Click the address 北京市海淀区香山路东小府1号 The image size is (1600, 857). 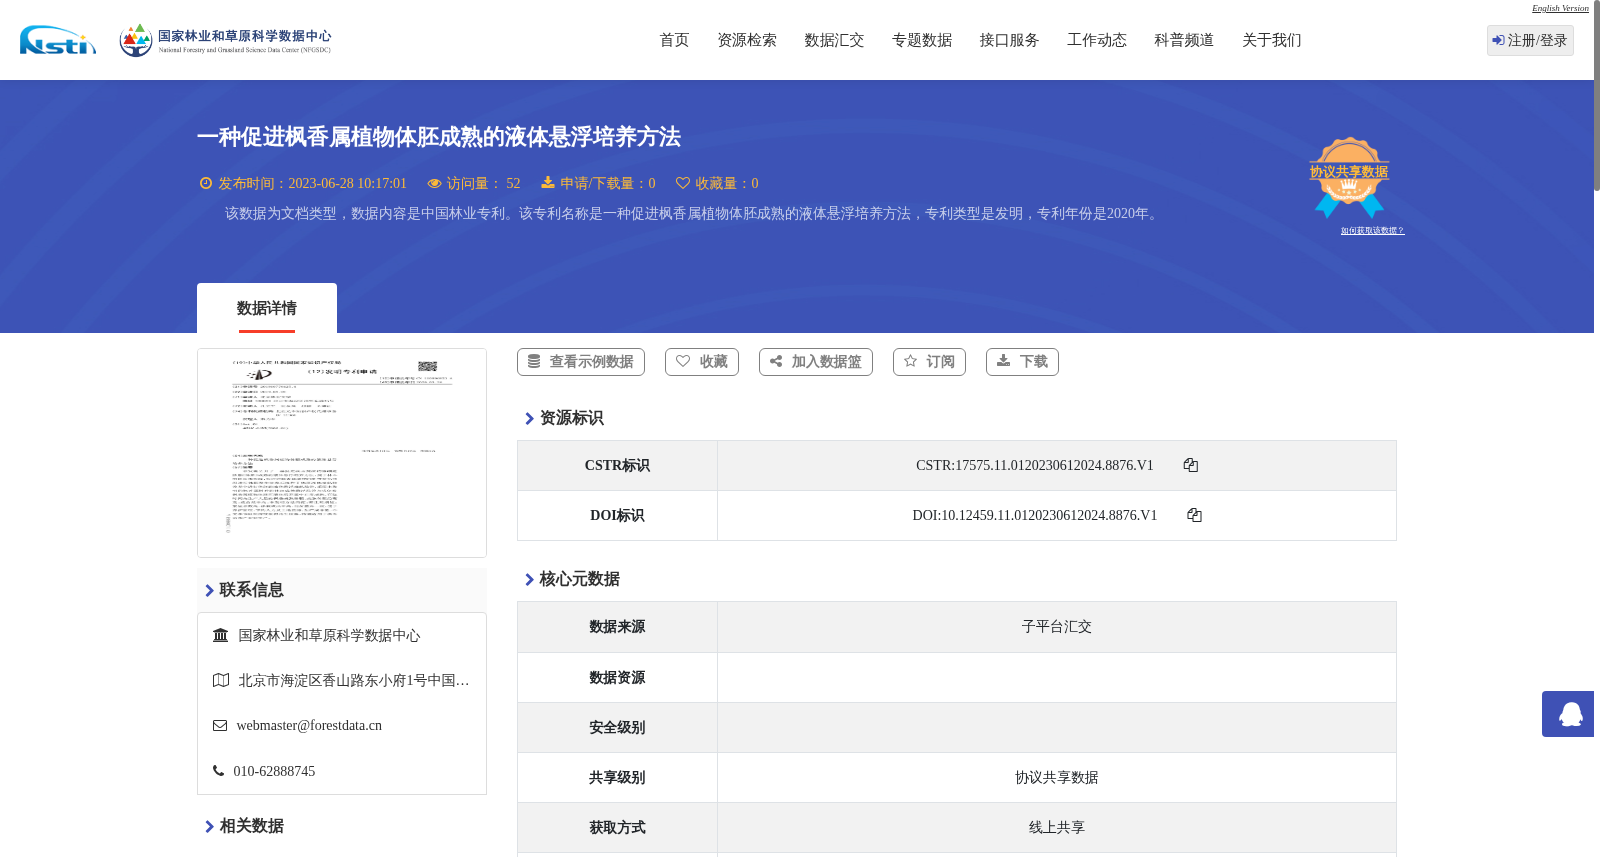354,680
